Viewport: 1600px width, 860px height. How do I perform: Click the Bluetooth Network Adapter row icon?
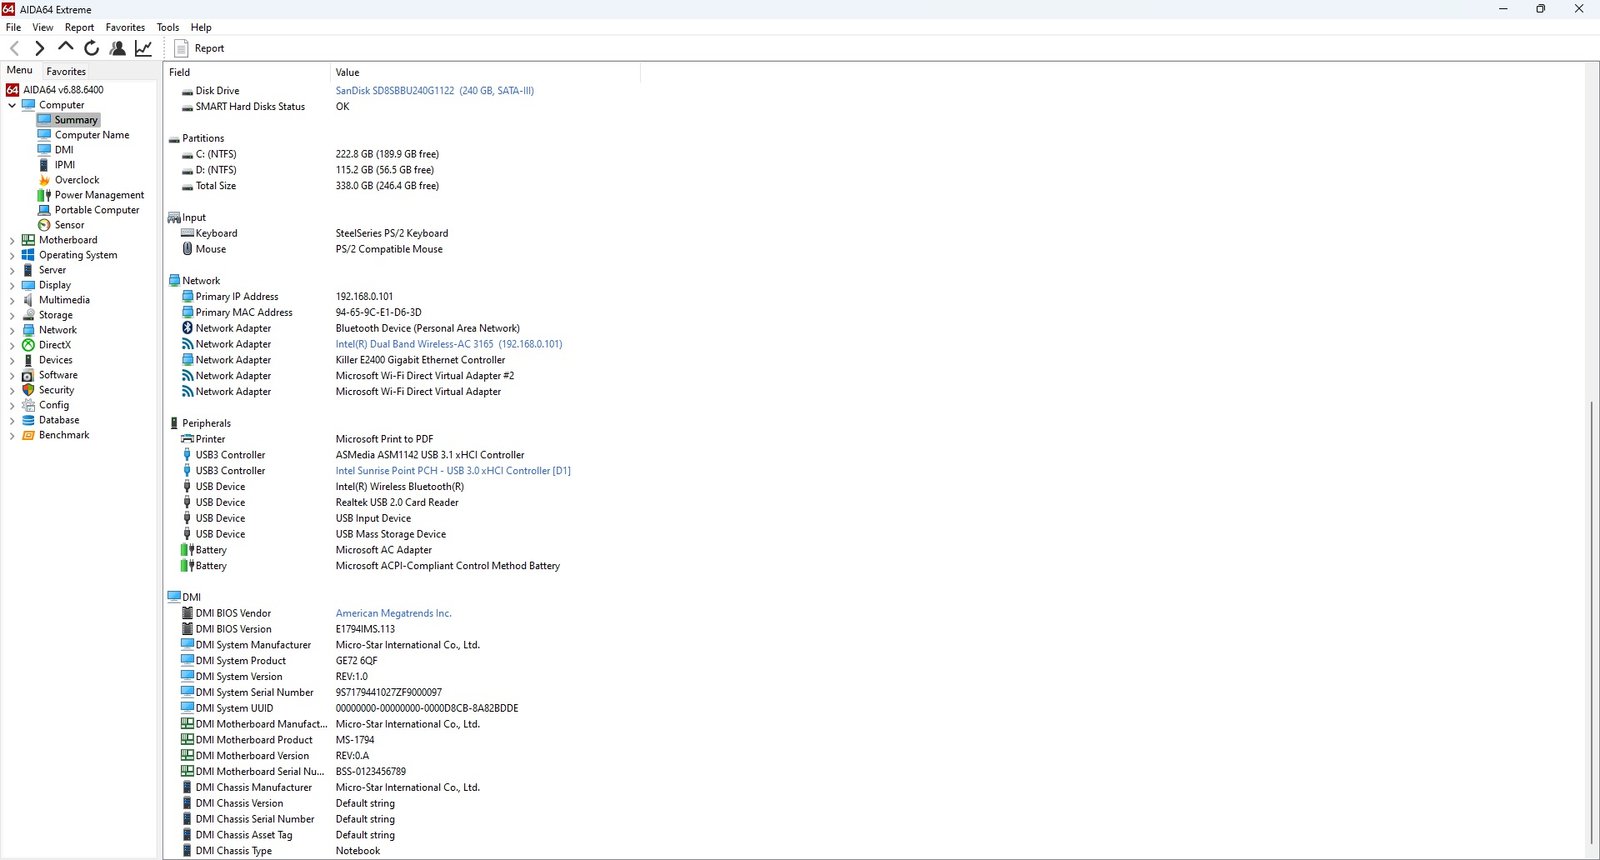coord(187,328)
